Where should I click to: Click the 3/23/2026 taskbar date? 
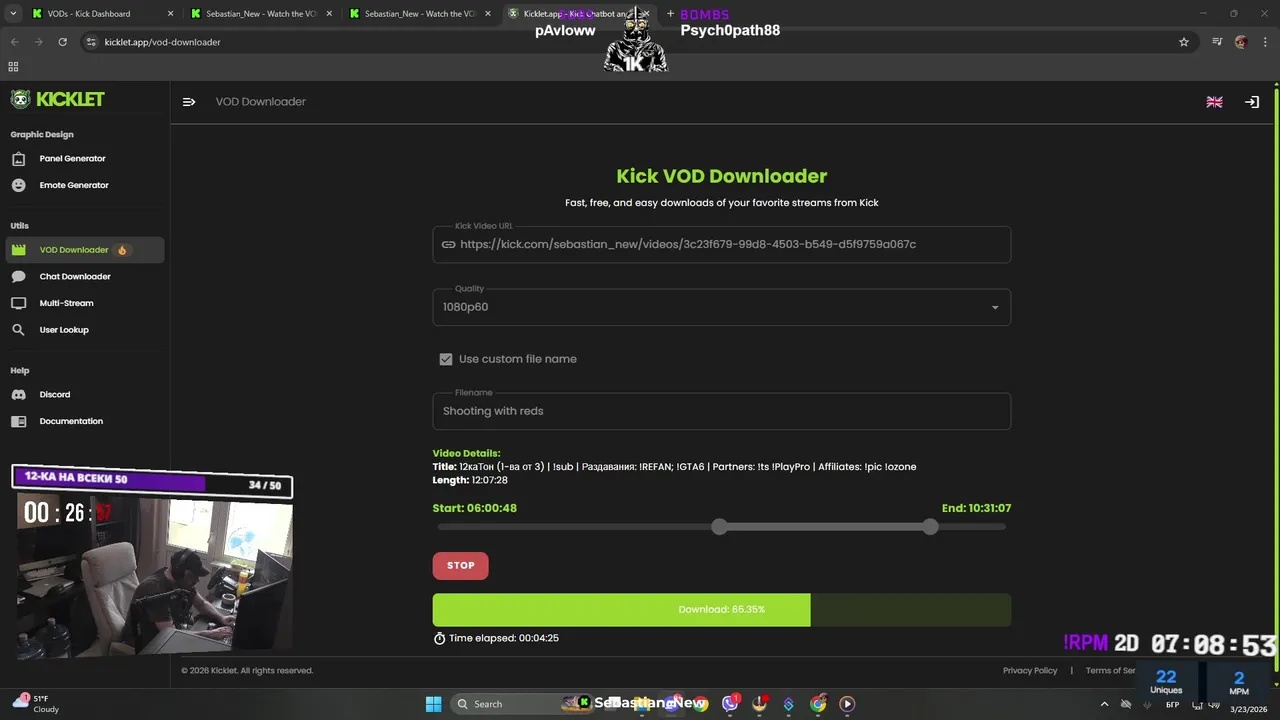[1248, 709]
